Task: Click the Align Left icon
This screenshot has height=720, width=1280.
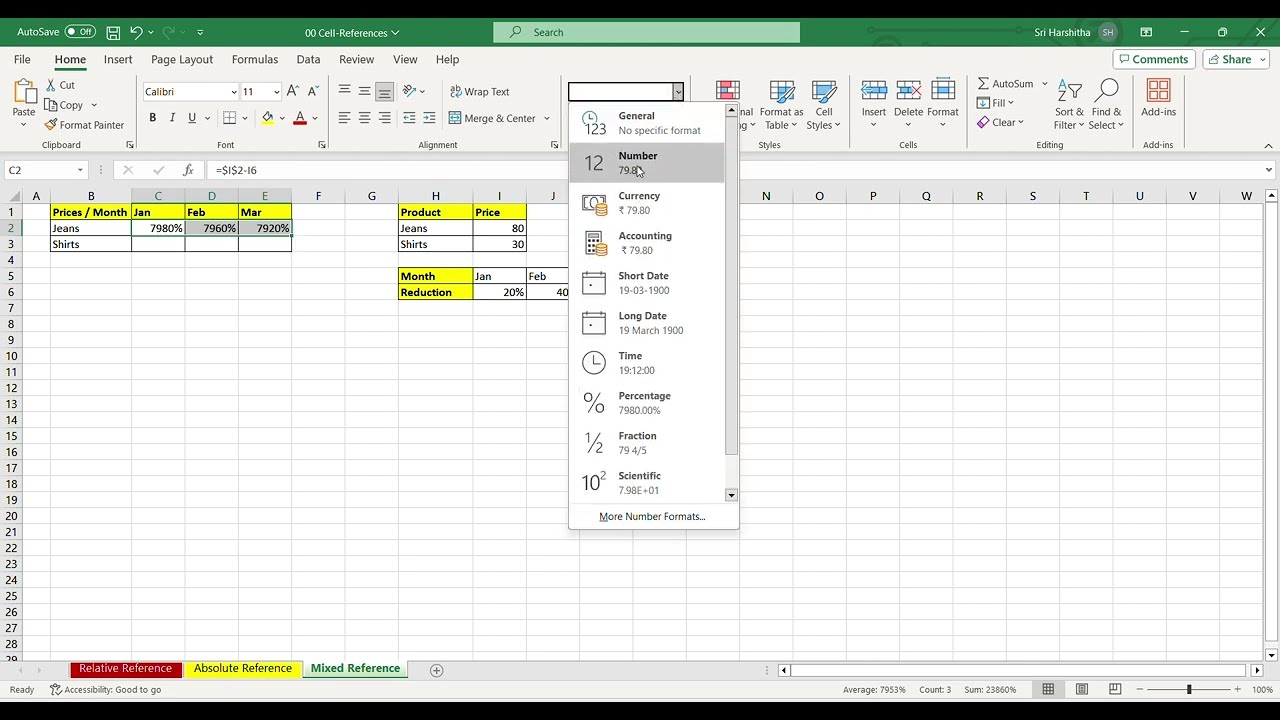Action: tap(344, 118)
